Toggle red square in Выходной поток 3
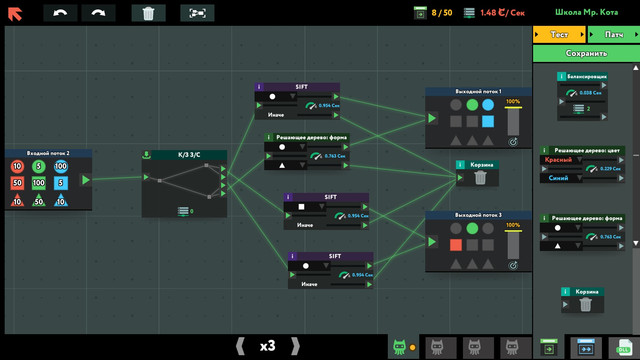 (x=456, y=245)
